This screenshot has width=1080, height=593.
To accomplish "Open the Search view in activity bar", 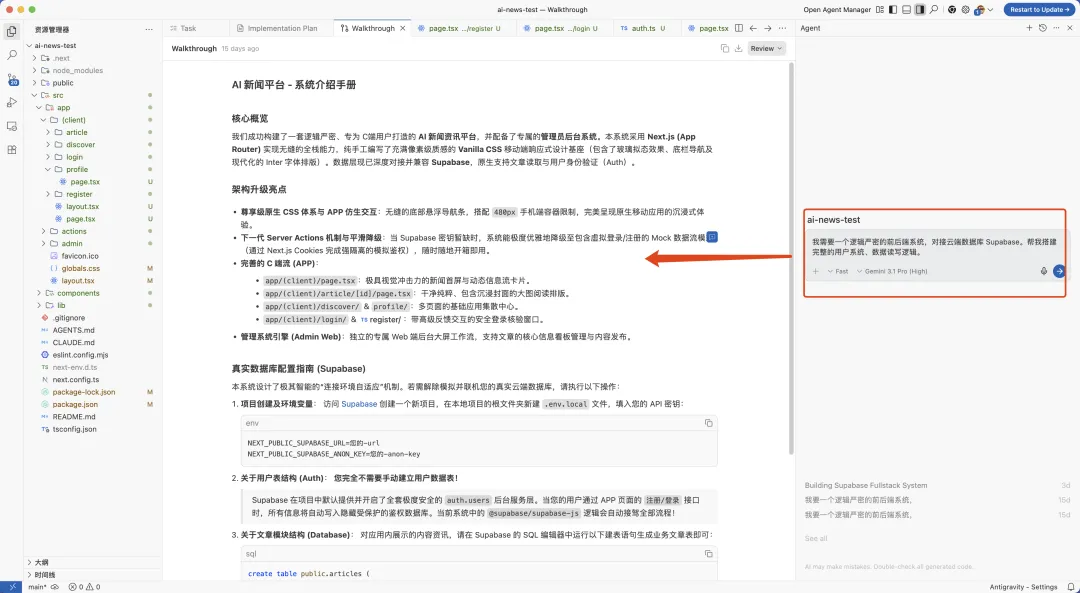I will tap(12, 54).
